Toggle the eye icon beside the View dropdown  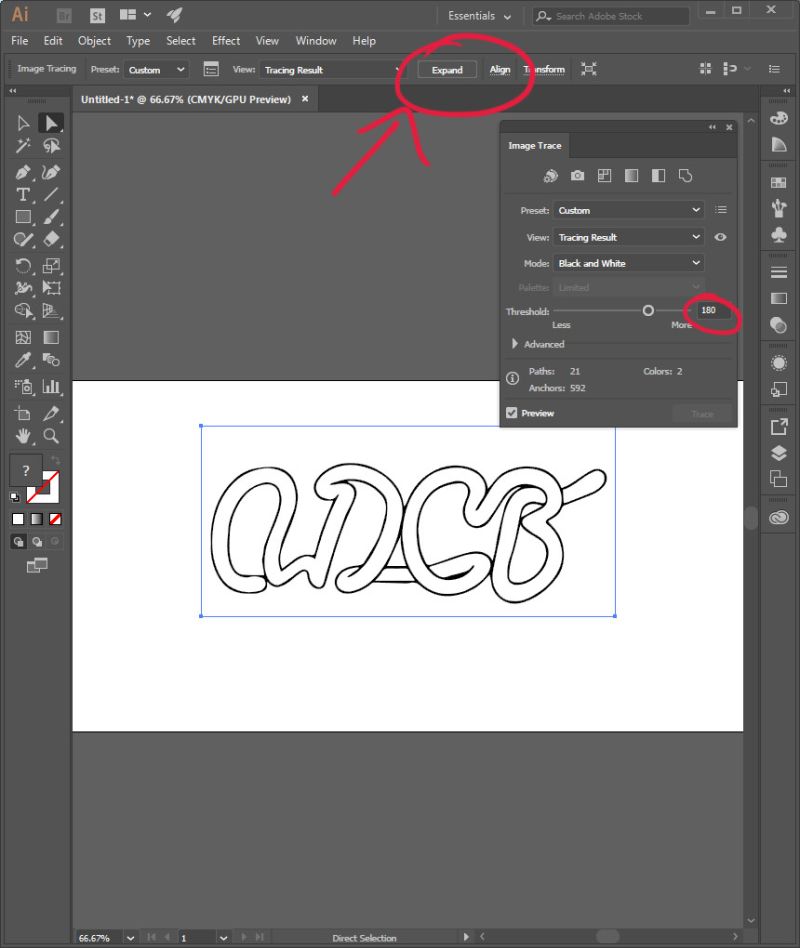(x=723, y=237)
